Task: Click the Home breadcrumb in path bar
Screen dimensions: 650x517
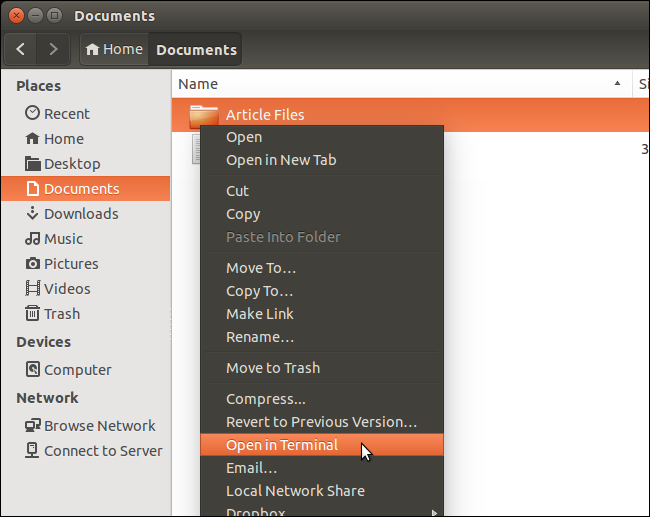Action: 114,49
